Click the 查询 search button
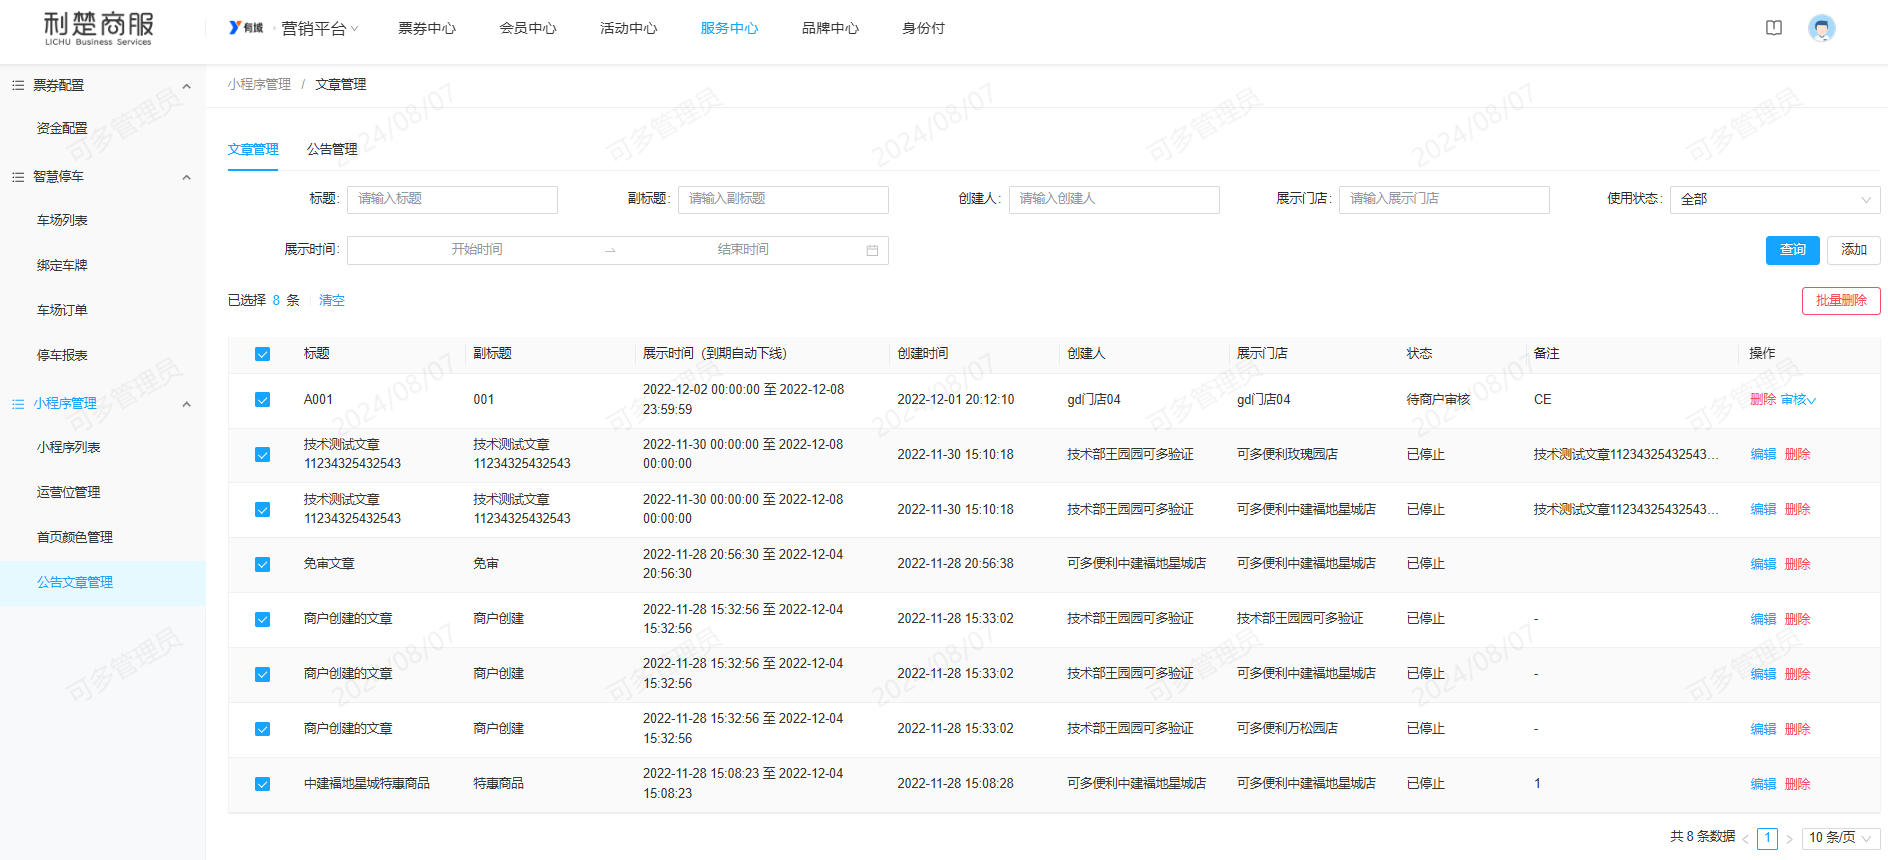Screen dimensions: 1888x860 coord(1793,250)
